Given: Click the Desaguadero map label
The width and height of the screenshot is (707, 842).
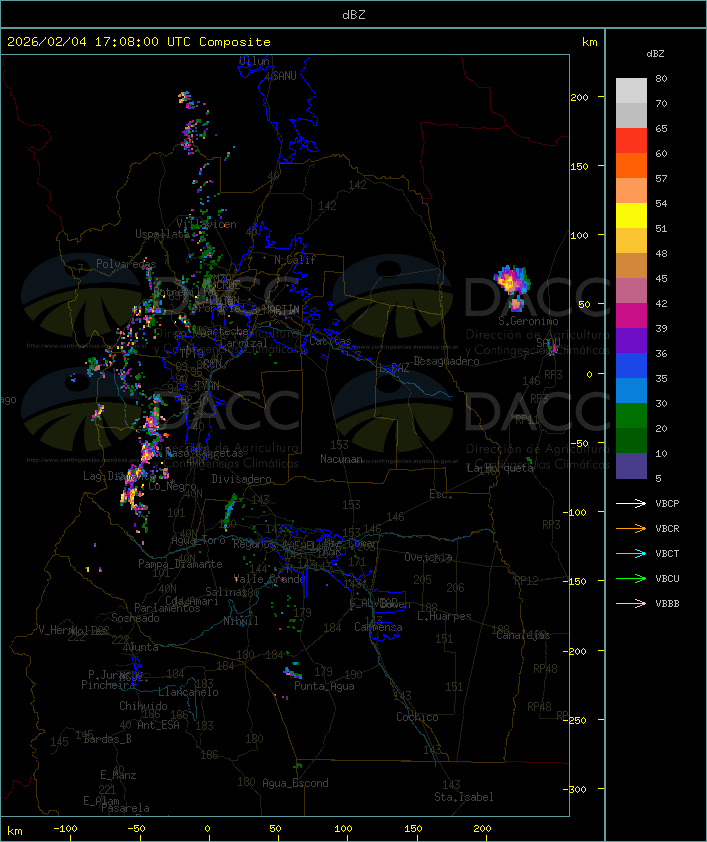Looking at the screenshot, I should (446, 361).
